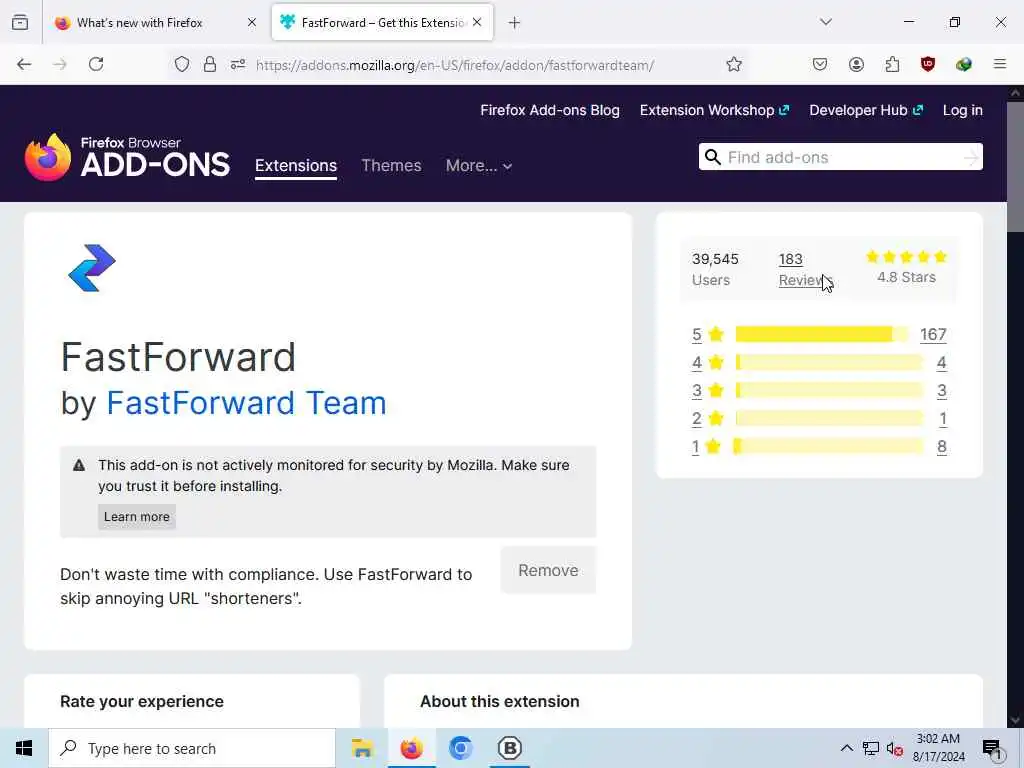The width and height of the screenshot is (1024, 768).
Task: Reload the current page
Action: click(x=96, y=64)
